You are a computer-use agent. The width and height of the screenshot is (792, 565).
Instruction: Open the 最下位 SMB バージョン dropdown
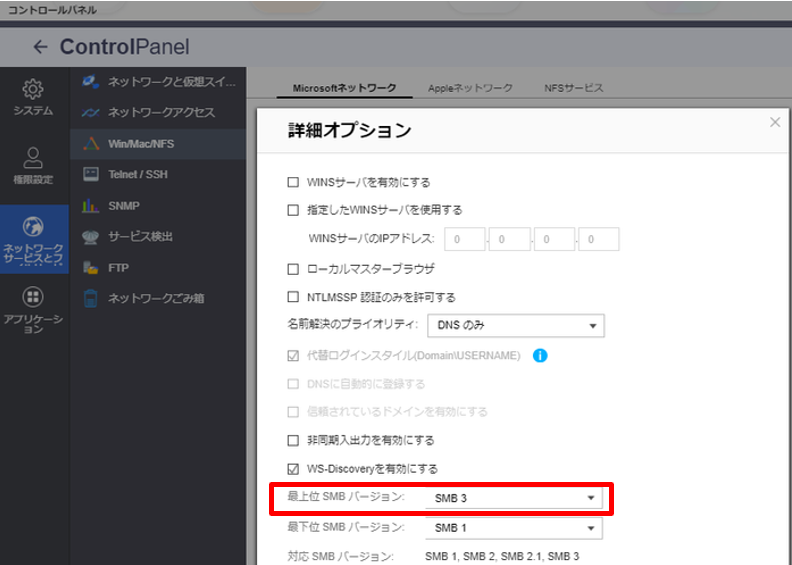(514, 527)
